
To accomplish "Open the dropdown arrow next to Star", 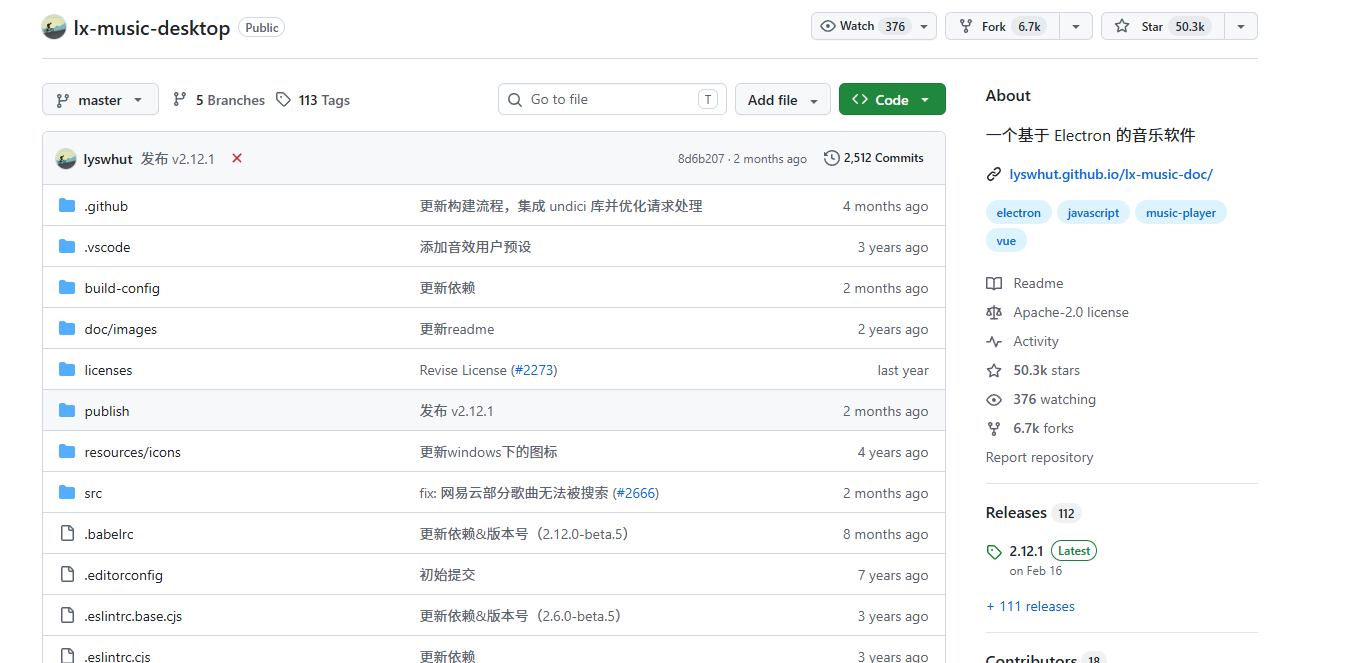I will (1241, 26).
